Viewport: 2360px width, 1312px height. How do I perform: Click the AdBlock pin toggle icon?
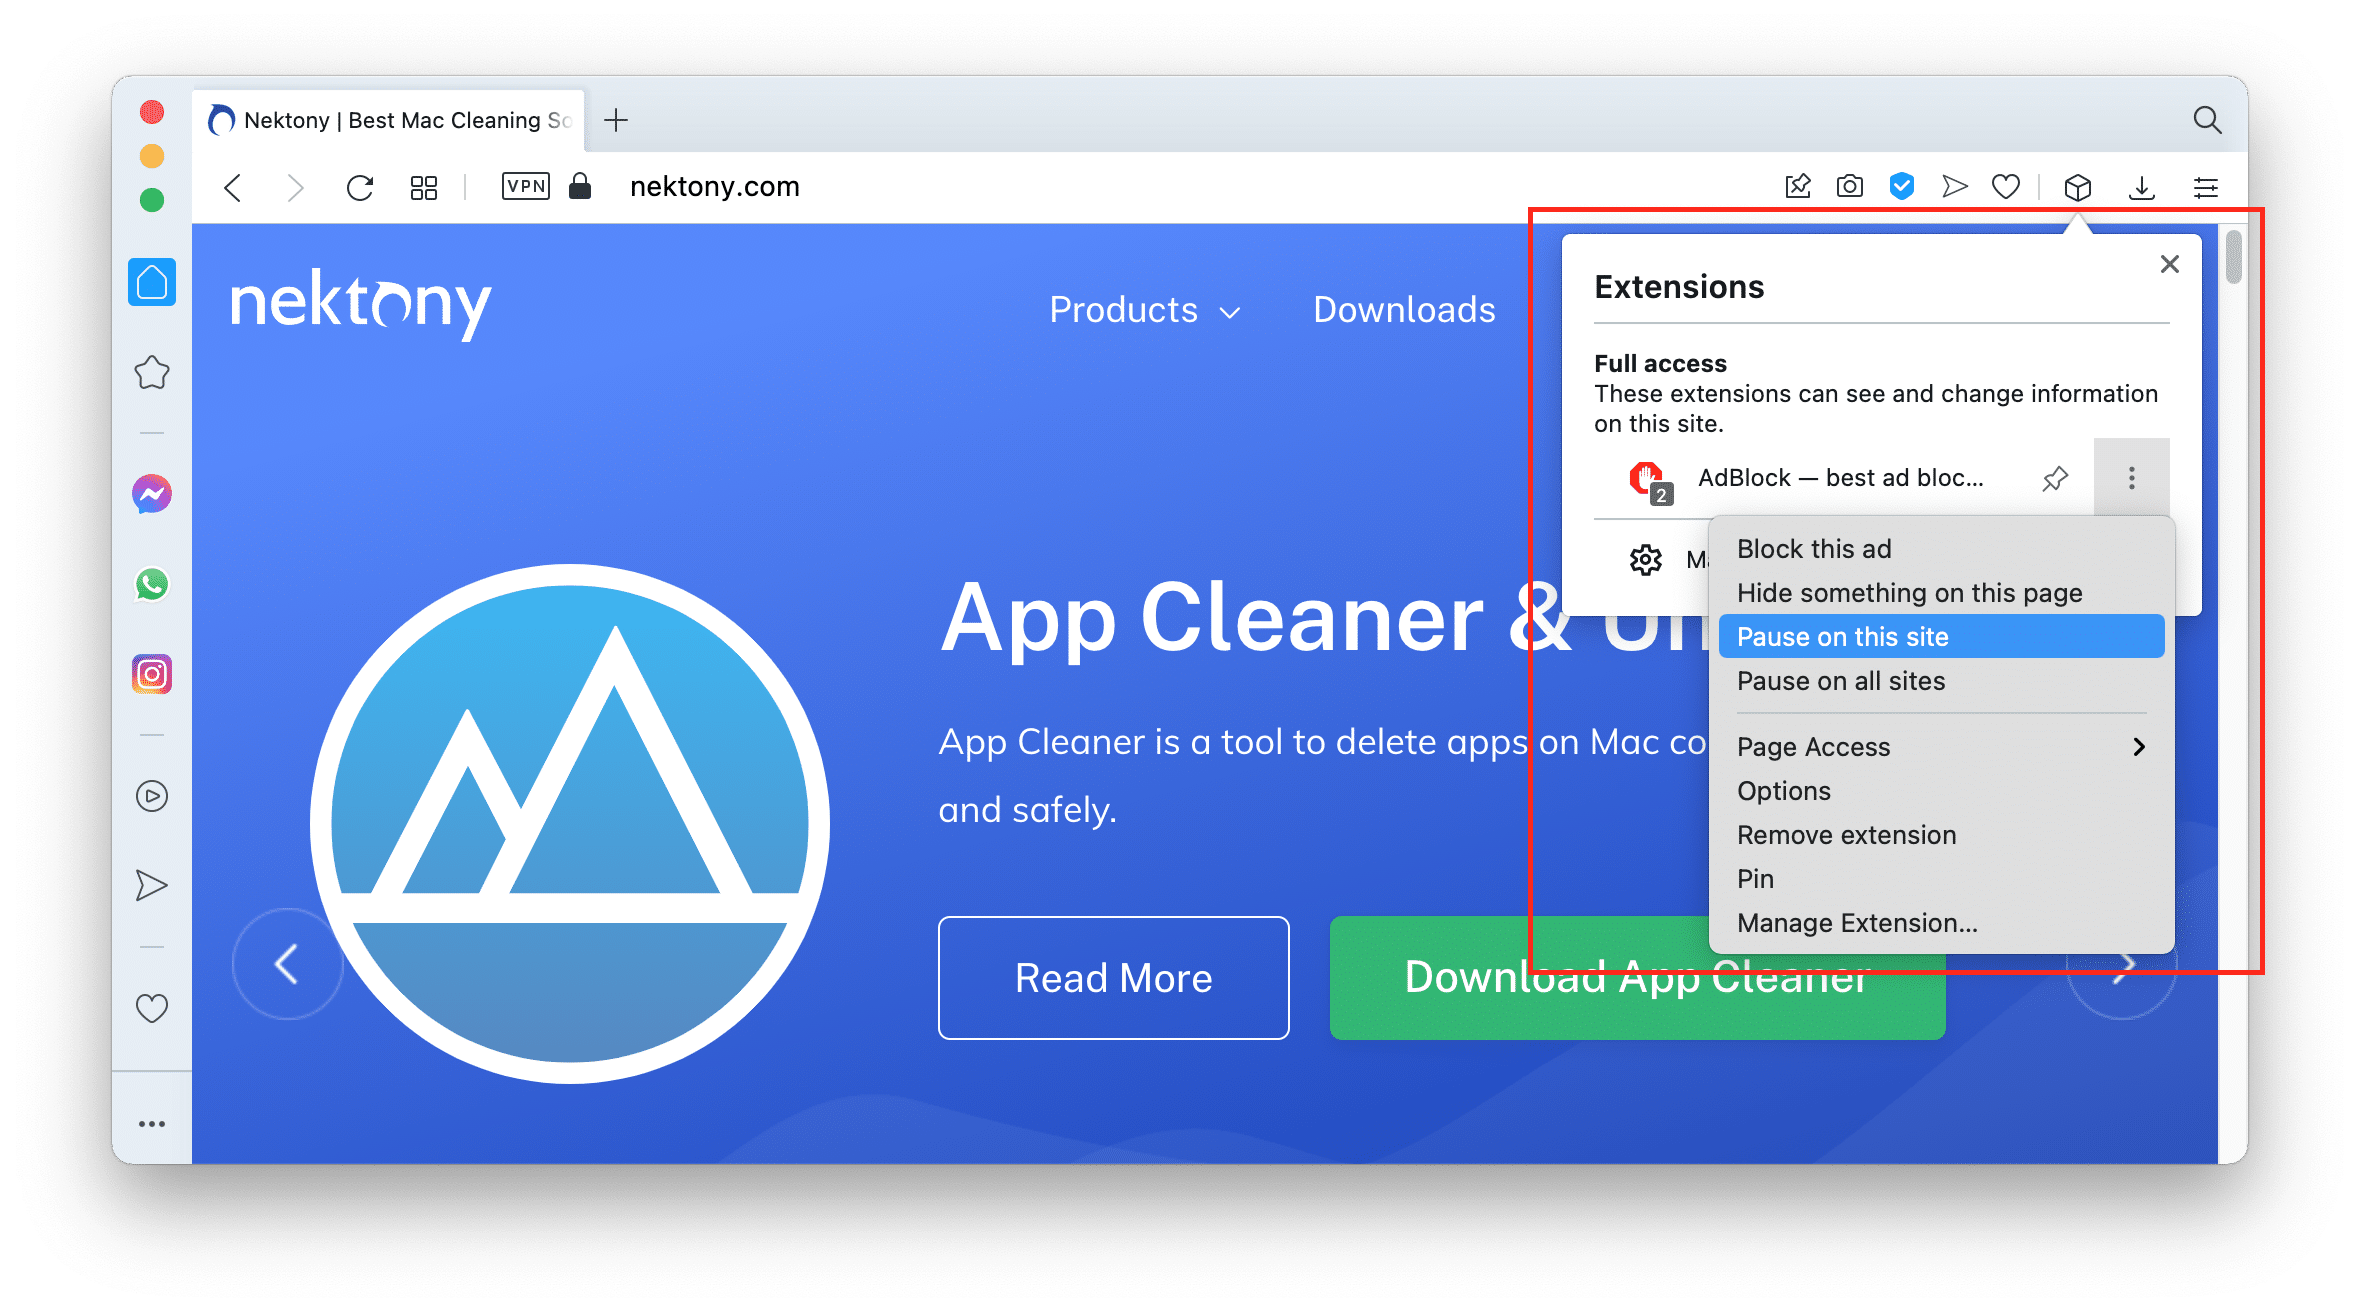coord(2055,475)
